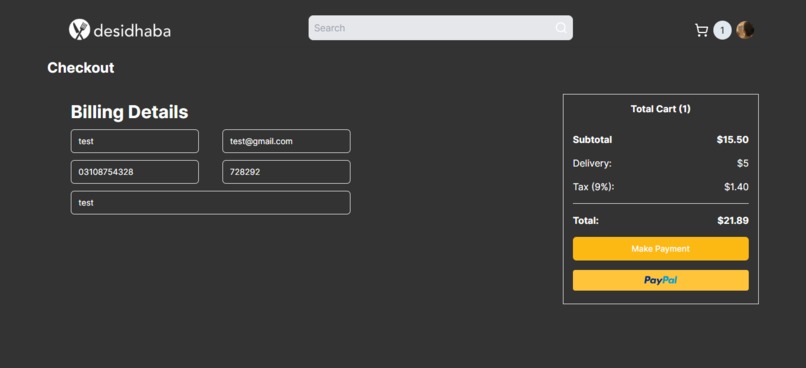This screenshot has height=368, width=806.
Task: Click the Make Payment button
Action: point(661,249)
